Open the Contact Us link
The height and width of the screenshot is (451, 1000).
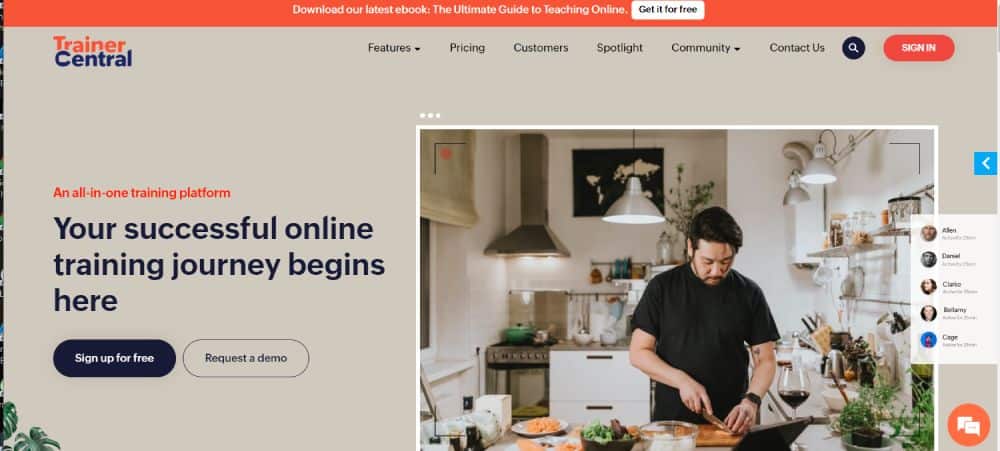pos(797,48)
